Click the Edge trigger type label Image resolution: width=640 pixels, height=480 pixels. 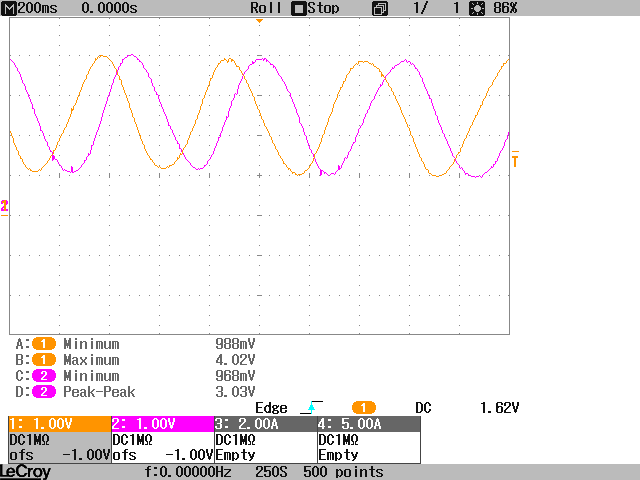(x=271, y=408)
